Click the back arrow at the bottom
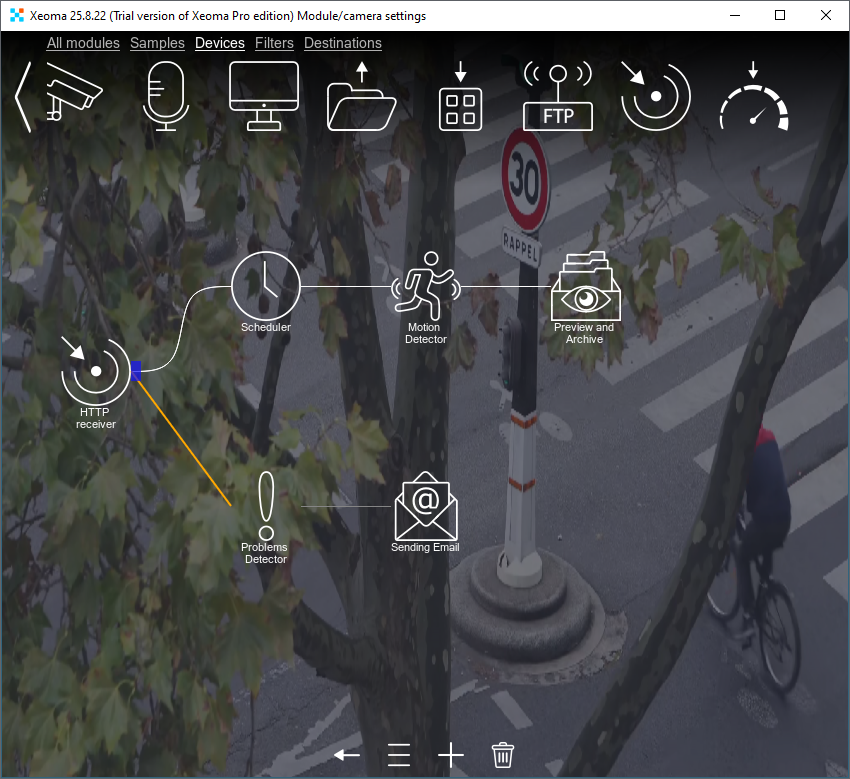 coord(346,755)
